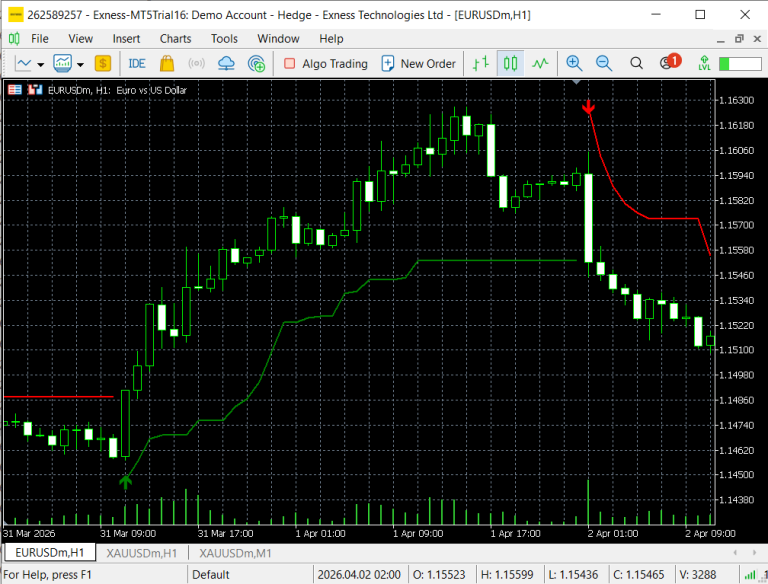768x584 pixels.
Task: Open the File menu
Action: click(40, 39)
